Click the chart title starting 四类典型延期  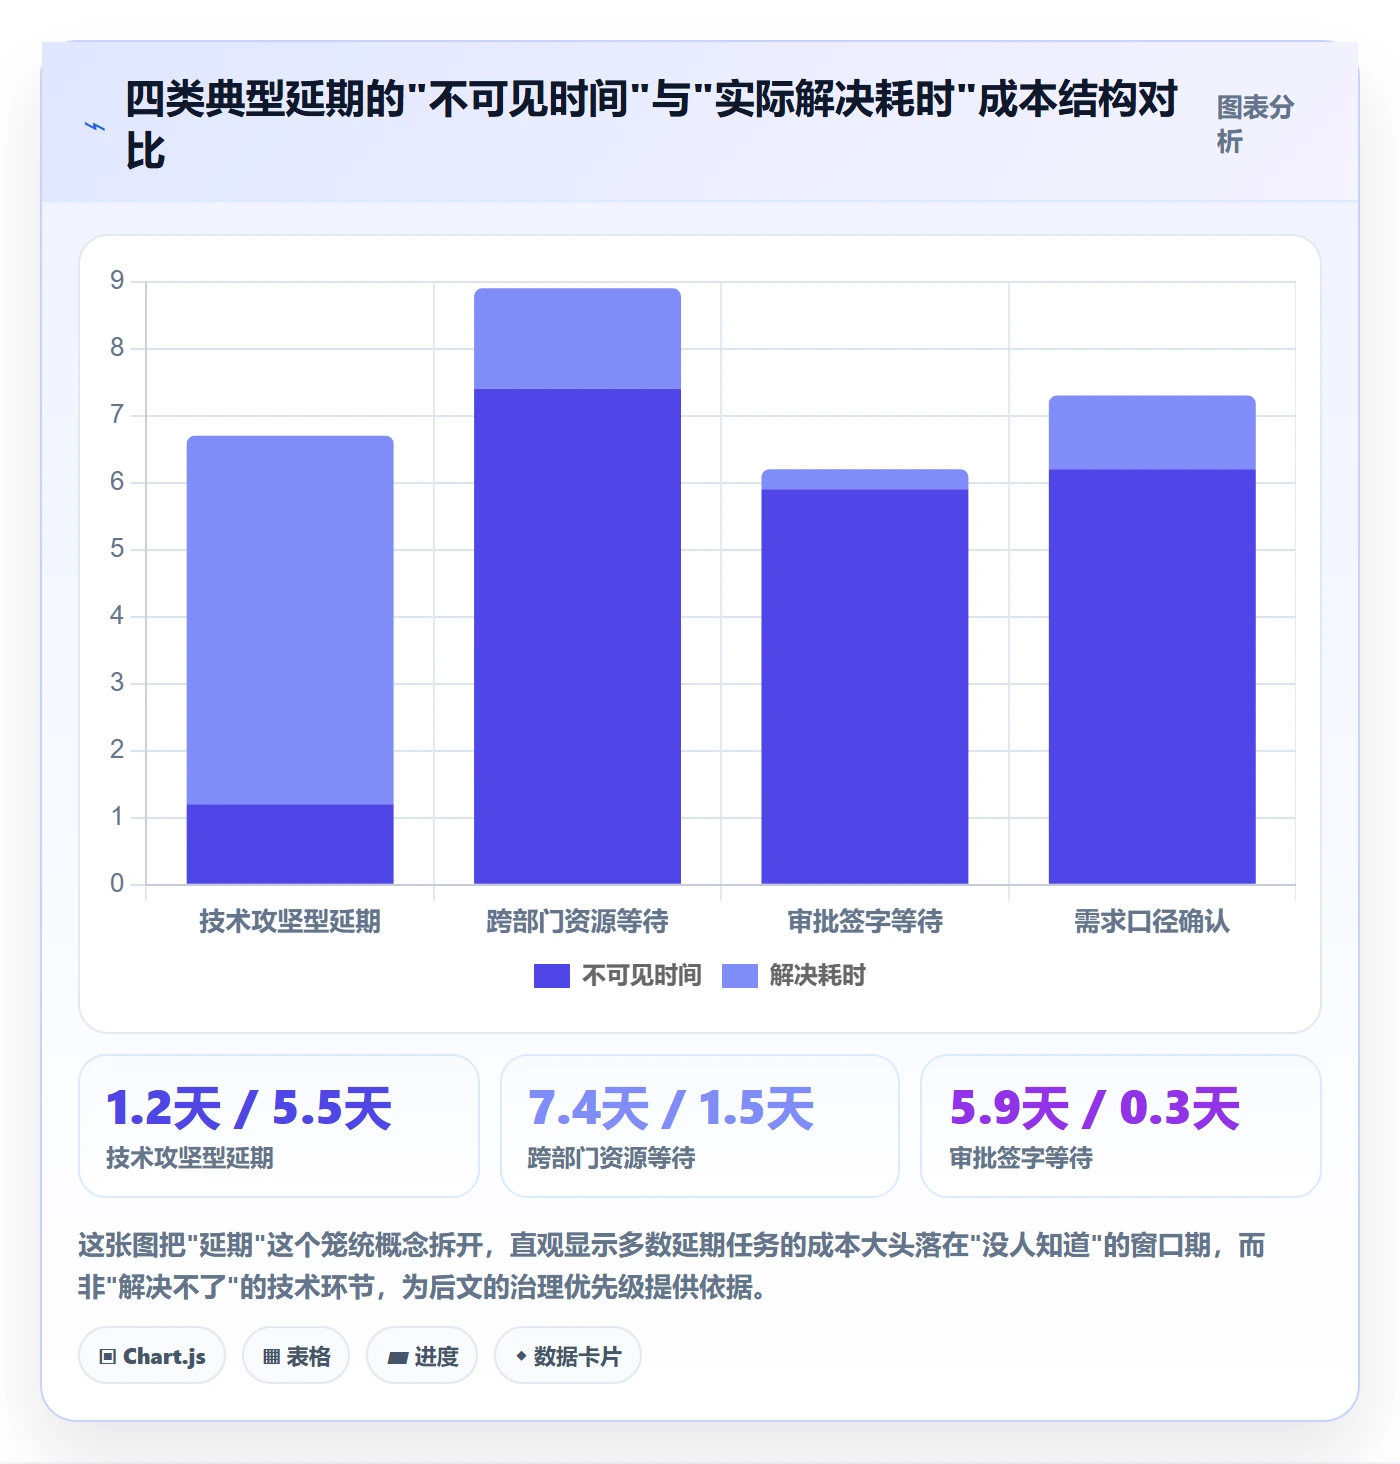pos(652,125)
